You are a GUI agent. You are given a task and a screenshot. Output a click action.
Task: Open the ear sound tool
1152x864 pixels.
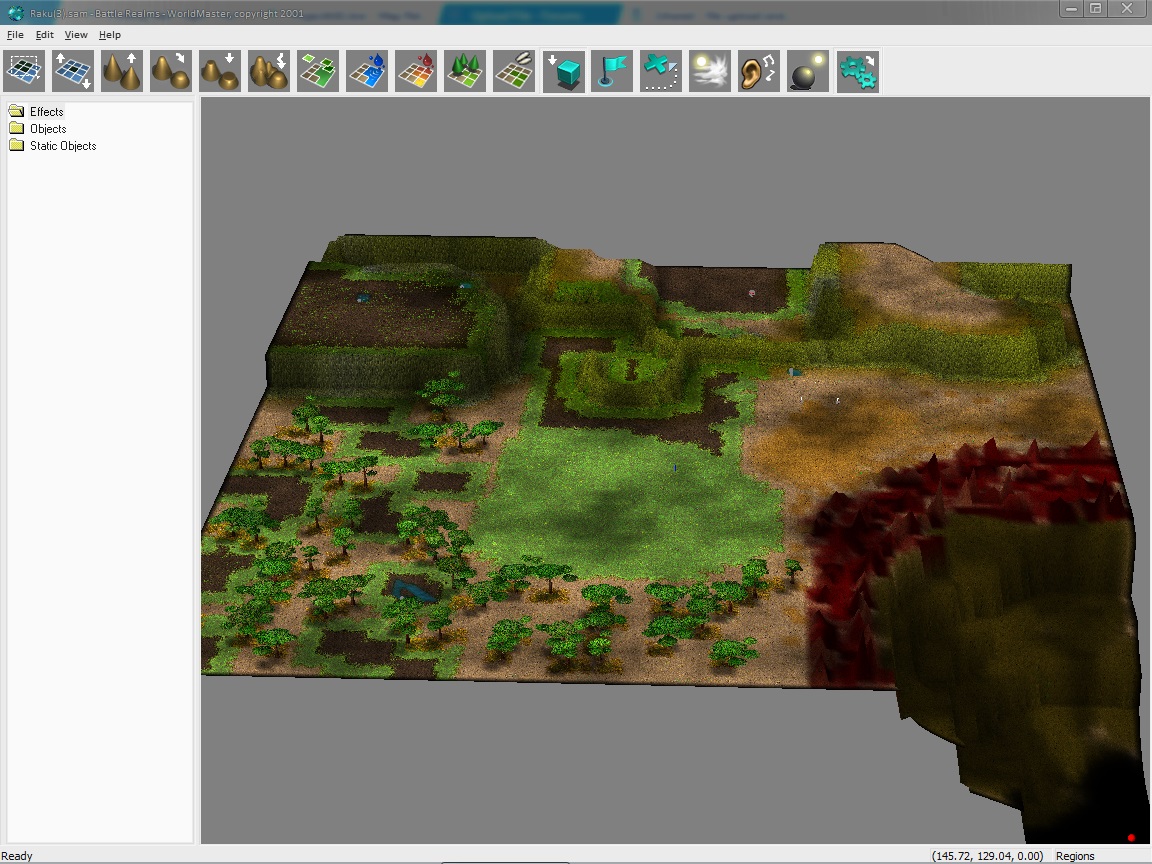[x=759, y=71]
